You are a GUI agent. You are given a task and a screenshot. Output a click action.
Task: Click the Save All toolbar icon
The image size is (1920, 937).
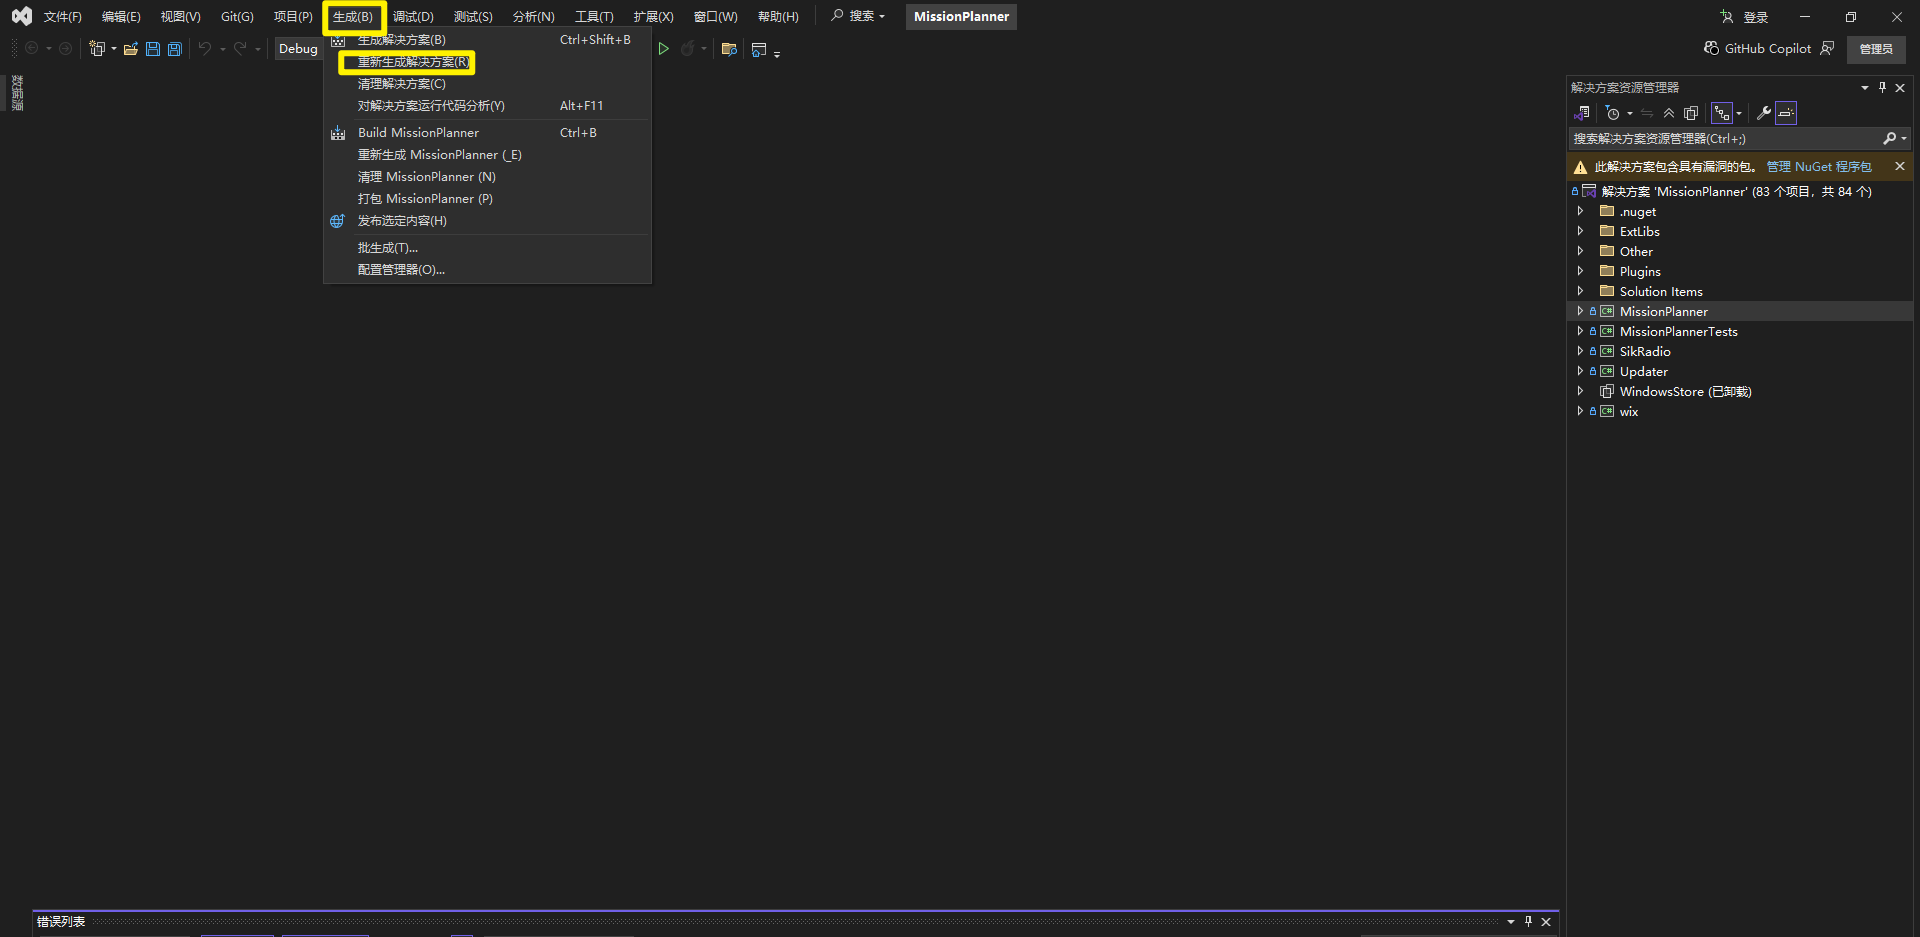(175, 49)
